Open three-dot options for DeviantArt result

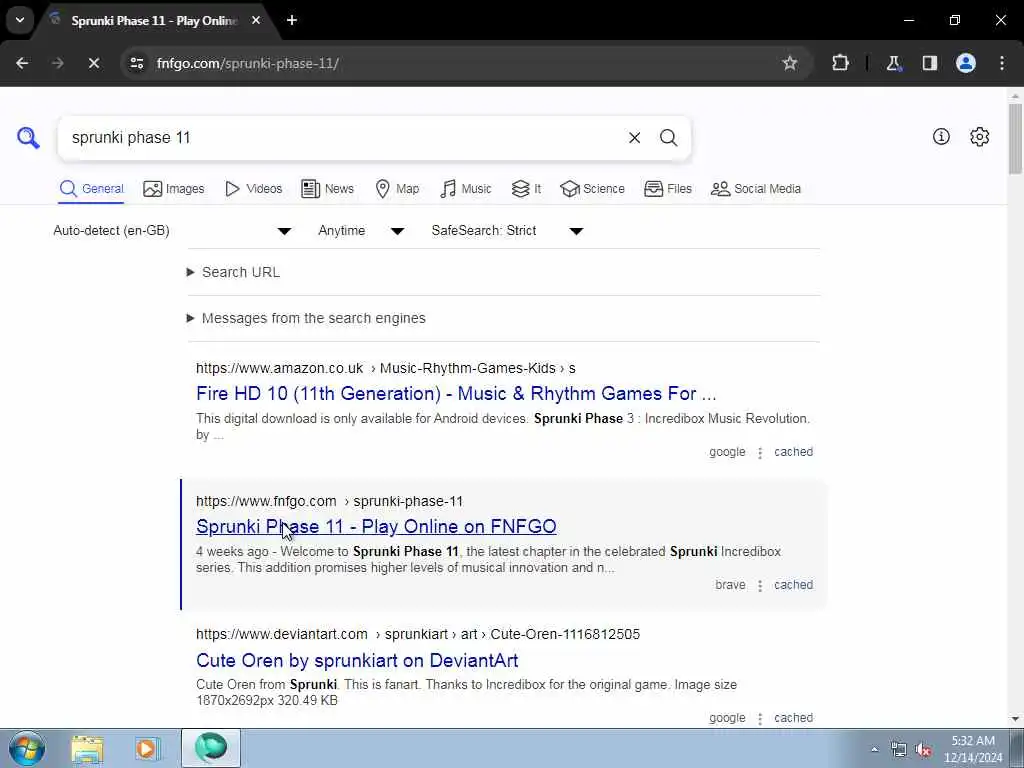click(x=760, y=718)
